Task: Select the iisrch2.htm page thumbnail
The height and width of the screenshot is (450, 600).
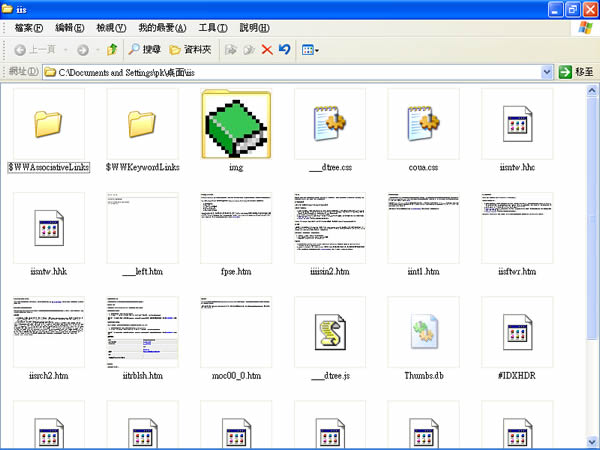Action: 49,332
